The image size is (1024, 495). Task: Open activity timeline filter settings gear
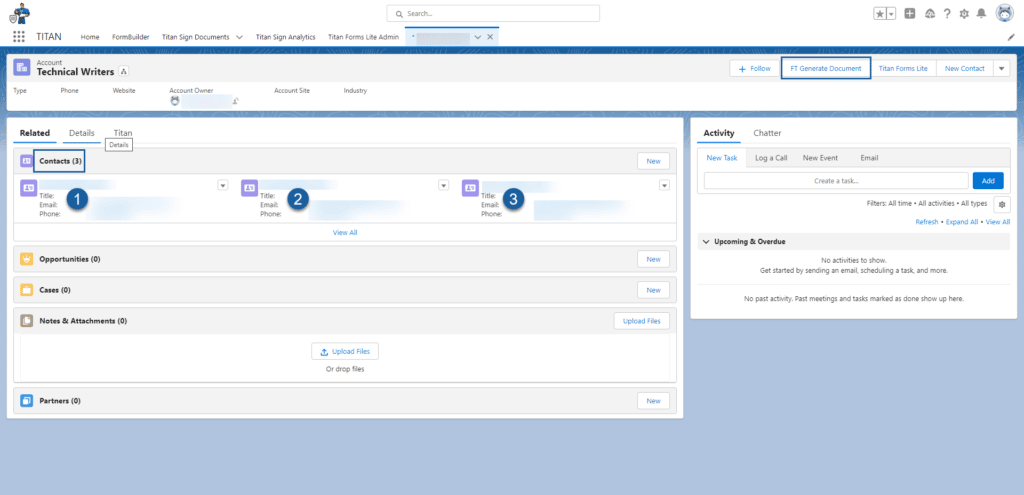coord(1001,204)
